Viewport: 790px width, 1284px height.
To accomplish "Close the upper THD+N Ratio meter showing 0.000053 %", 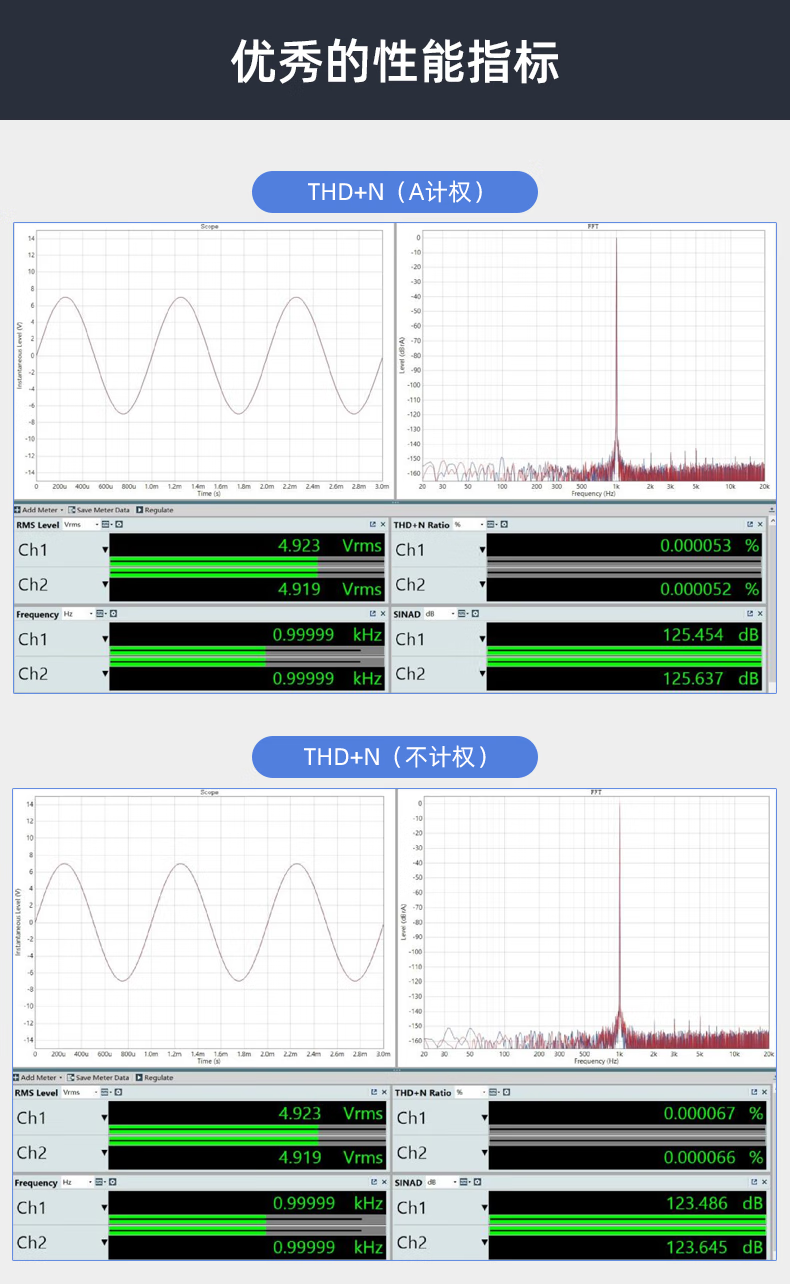I will click(759, 525).
